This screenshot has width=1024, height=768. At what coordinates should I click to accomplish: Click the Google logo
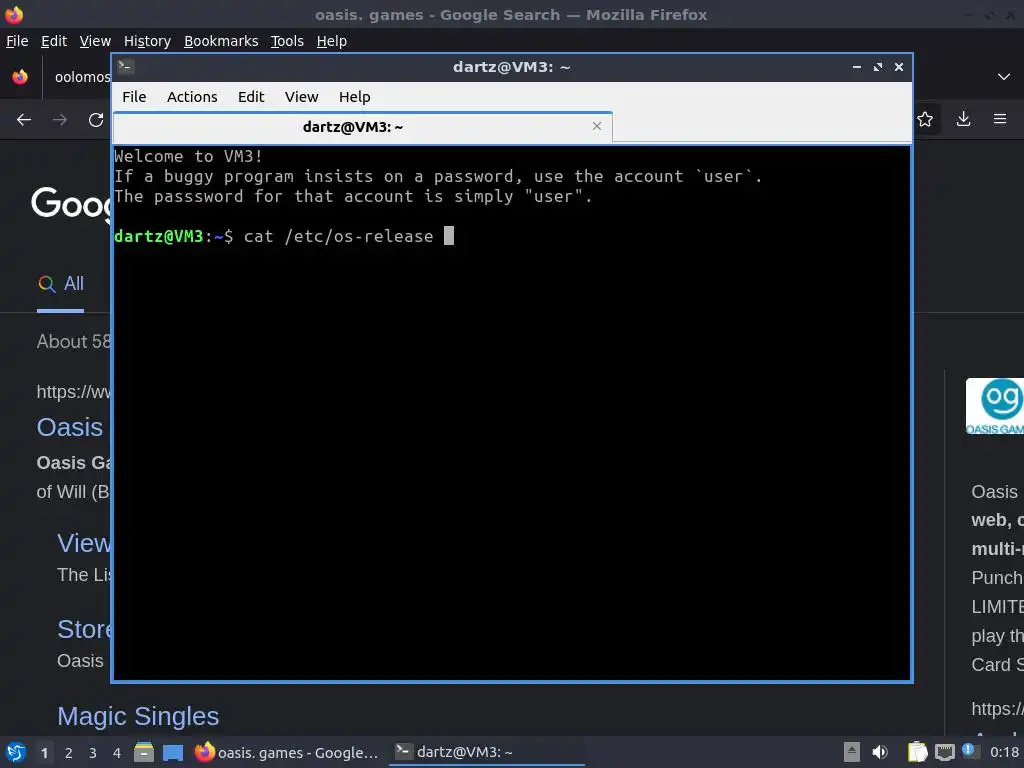click(x=71, y=204)
